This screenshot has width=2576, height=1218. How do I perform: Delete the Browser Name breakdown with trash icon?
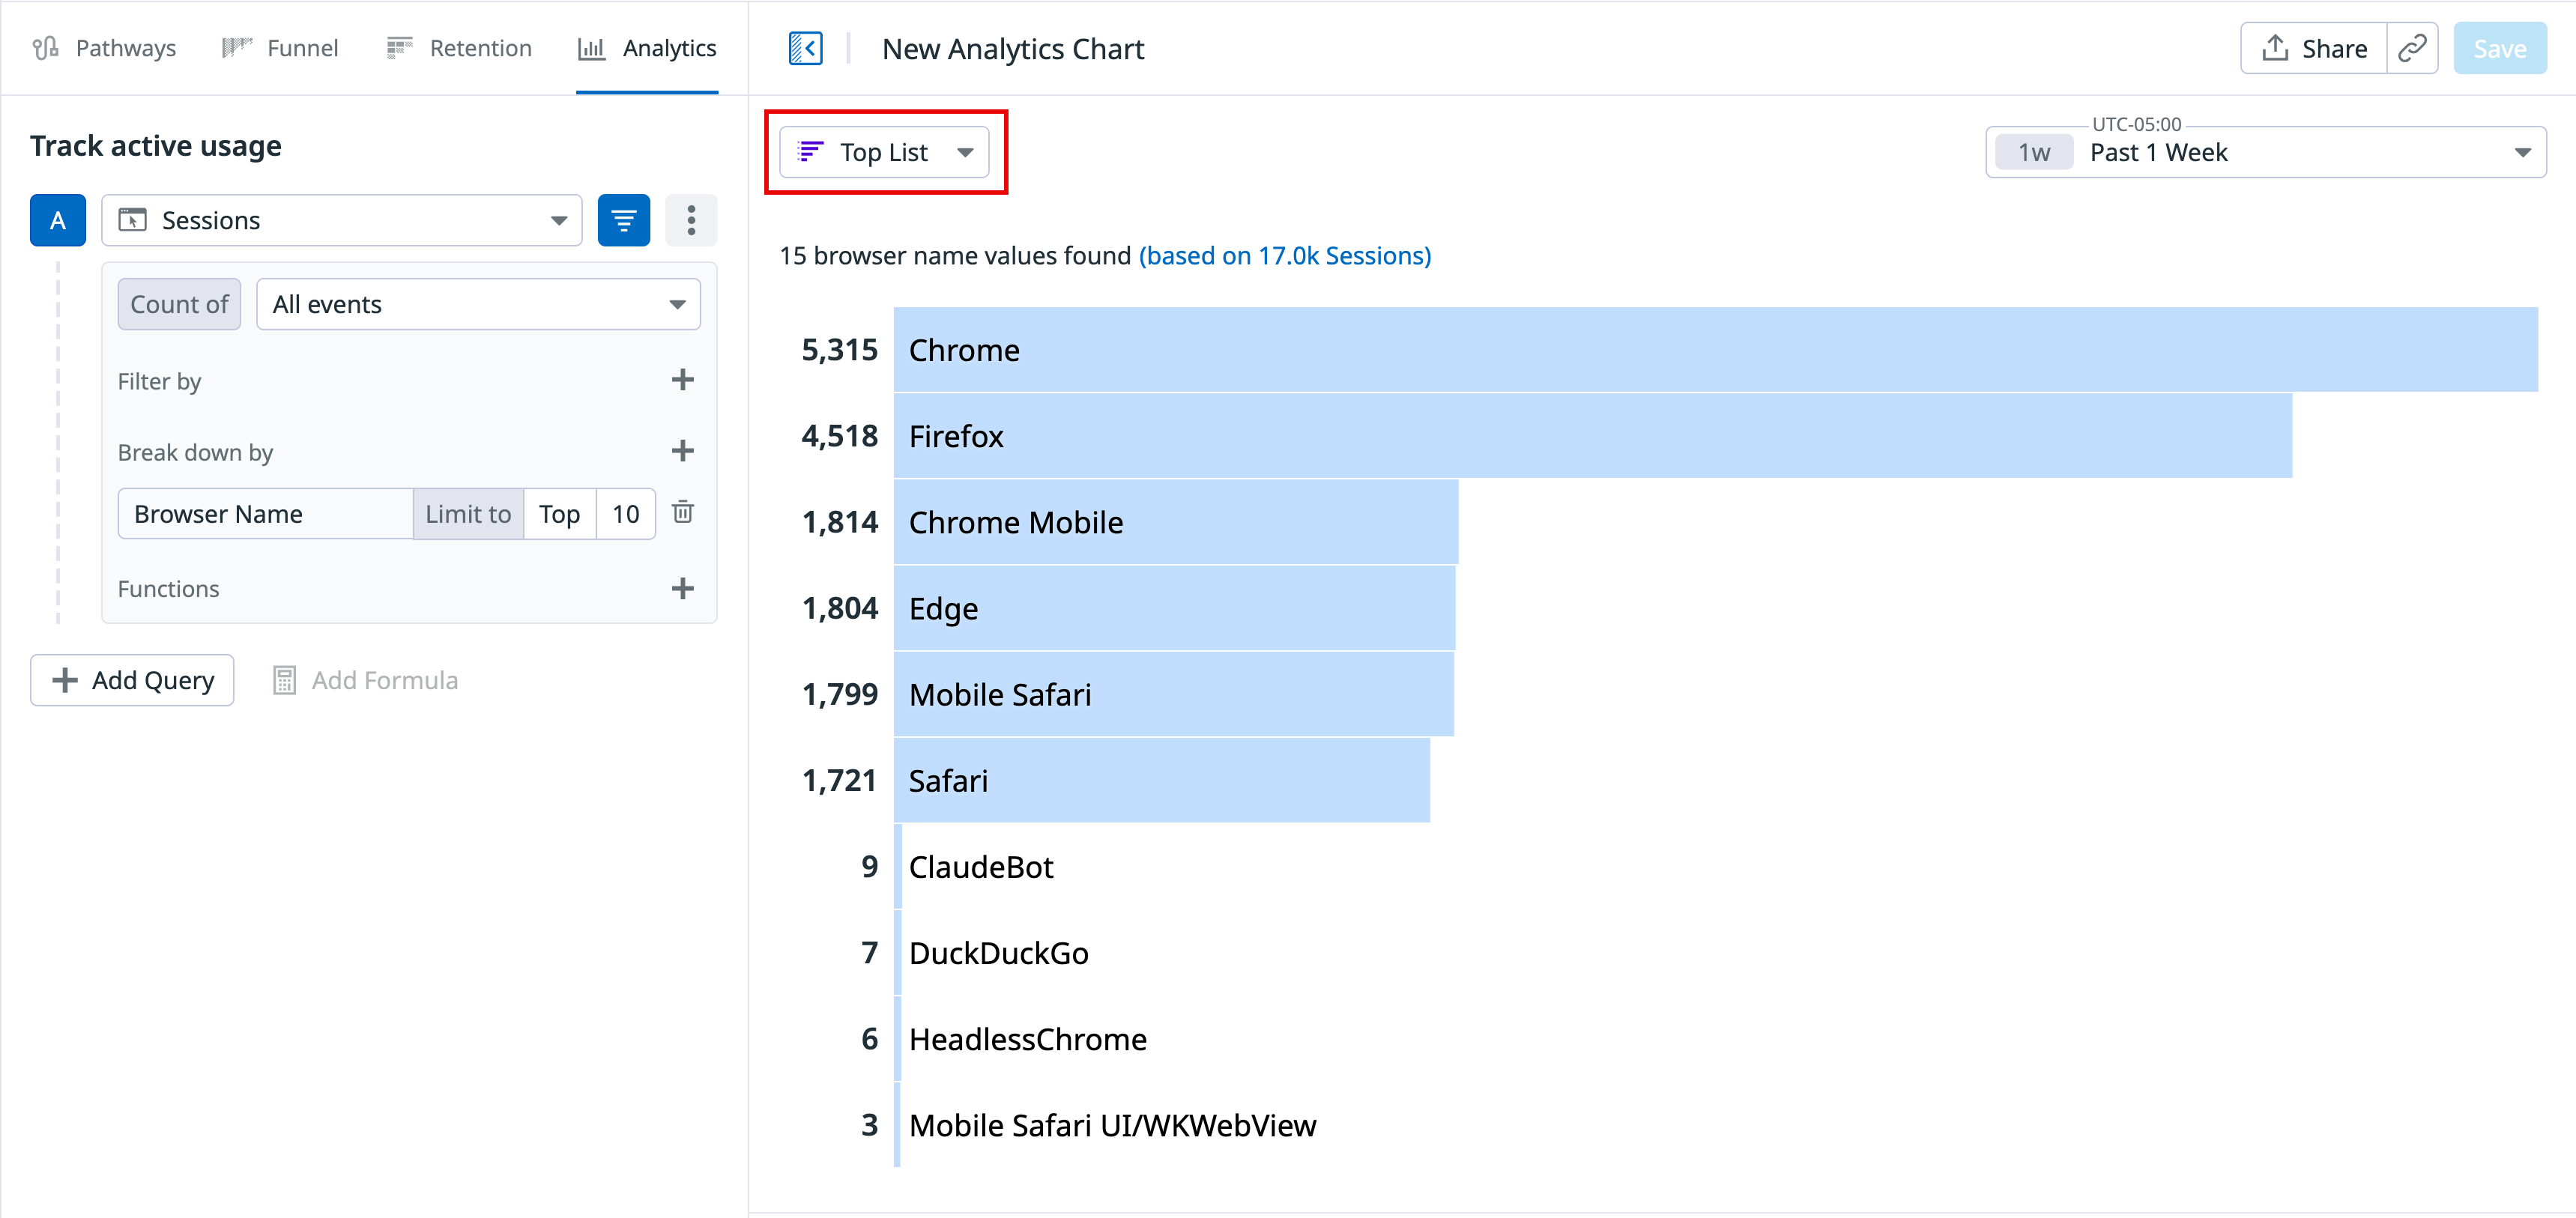683,513
